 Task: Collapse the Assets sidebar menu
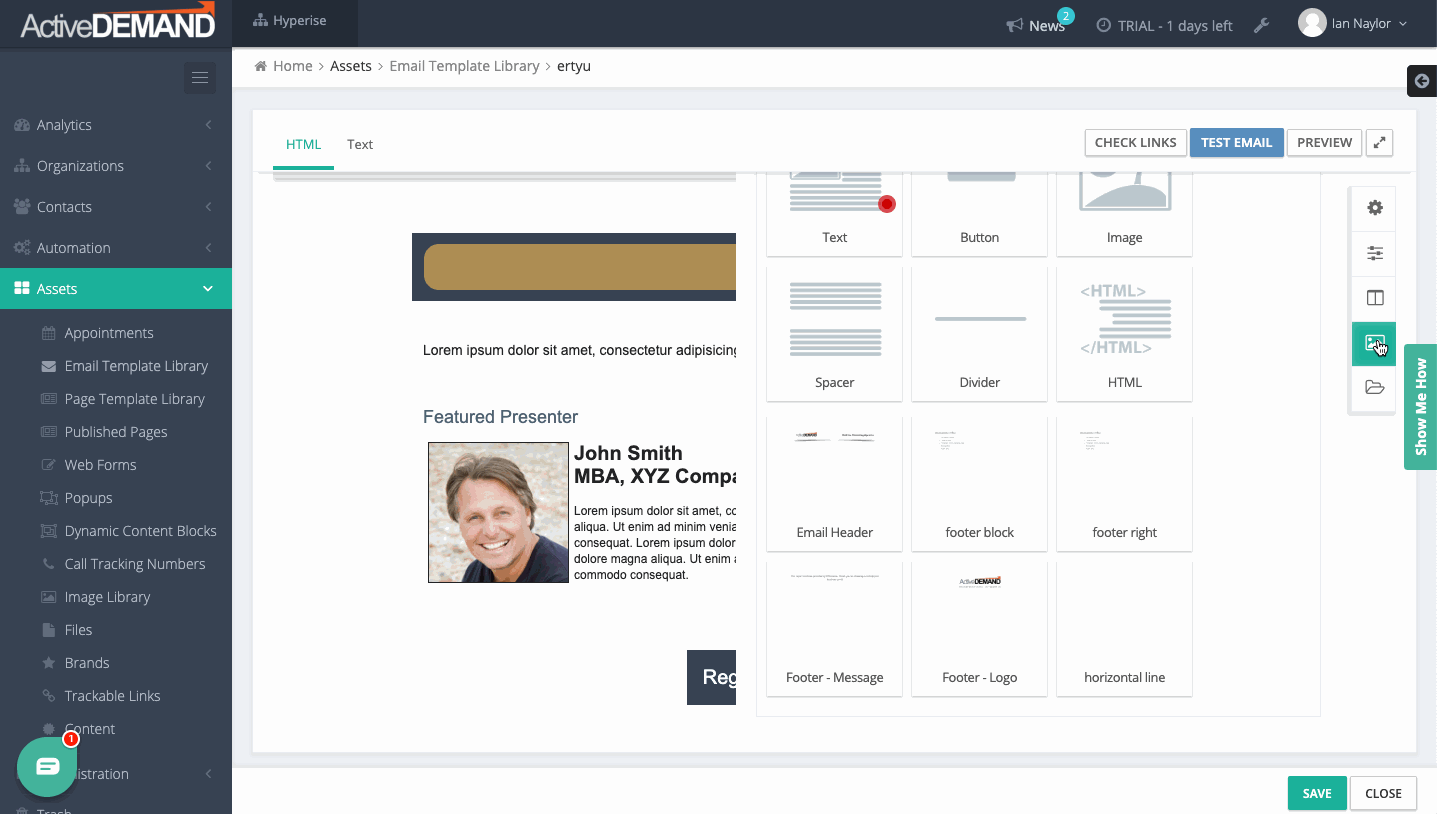(x=116, y=289)
